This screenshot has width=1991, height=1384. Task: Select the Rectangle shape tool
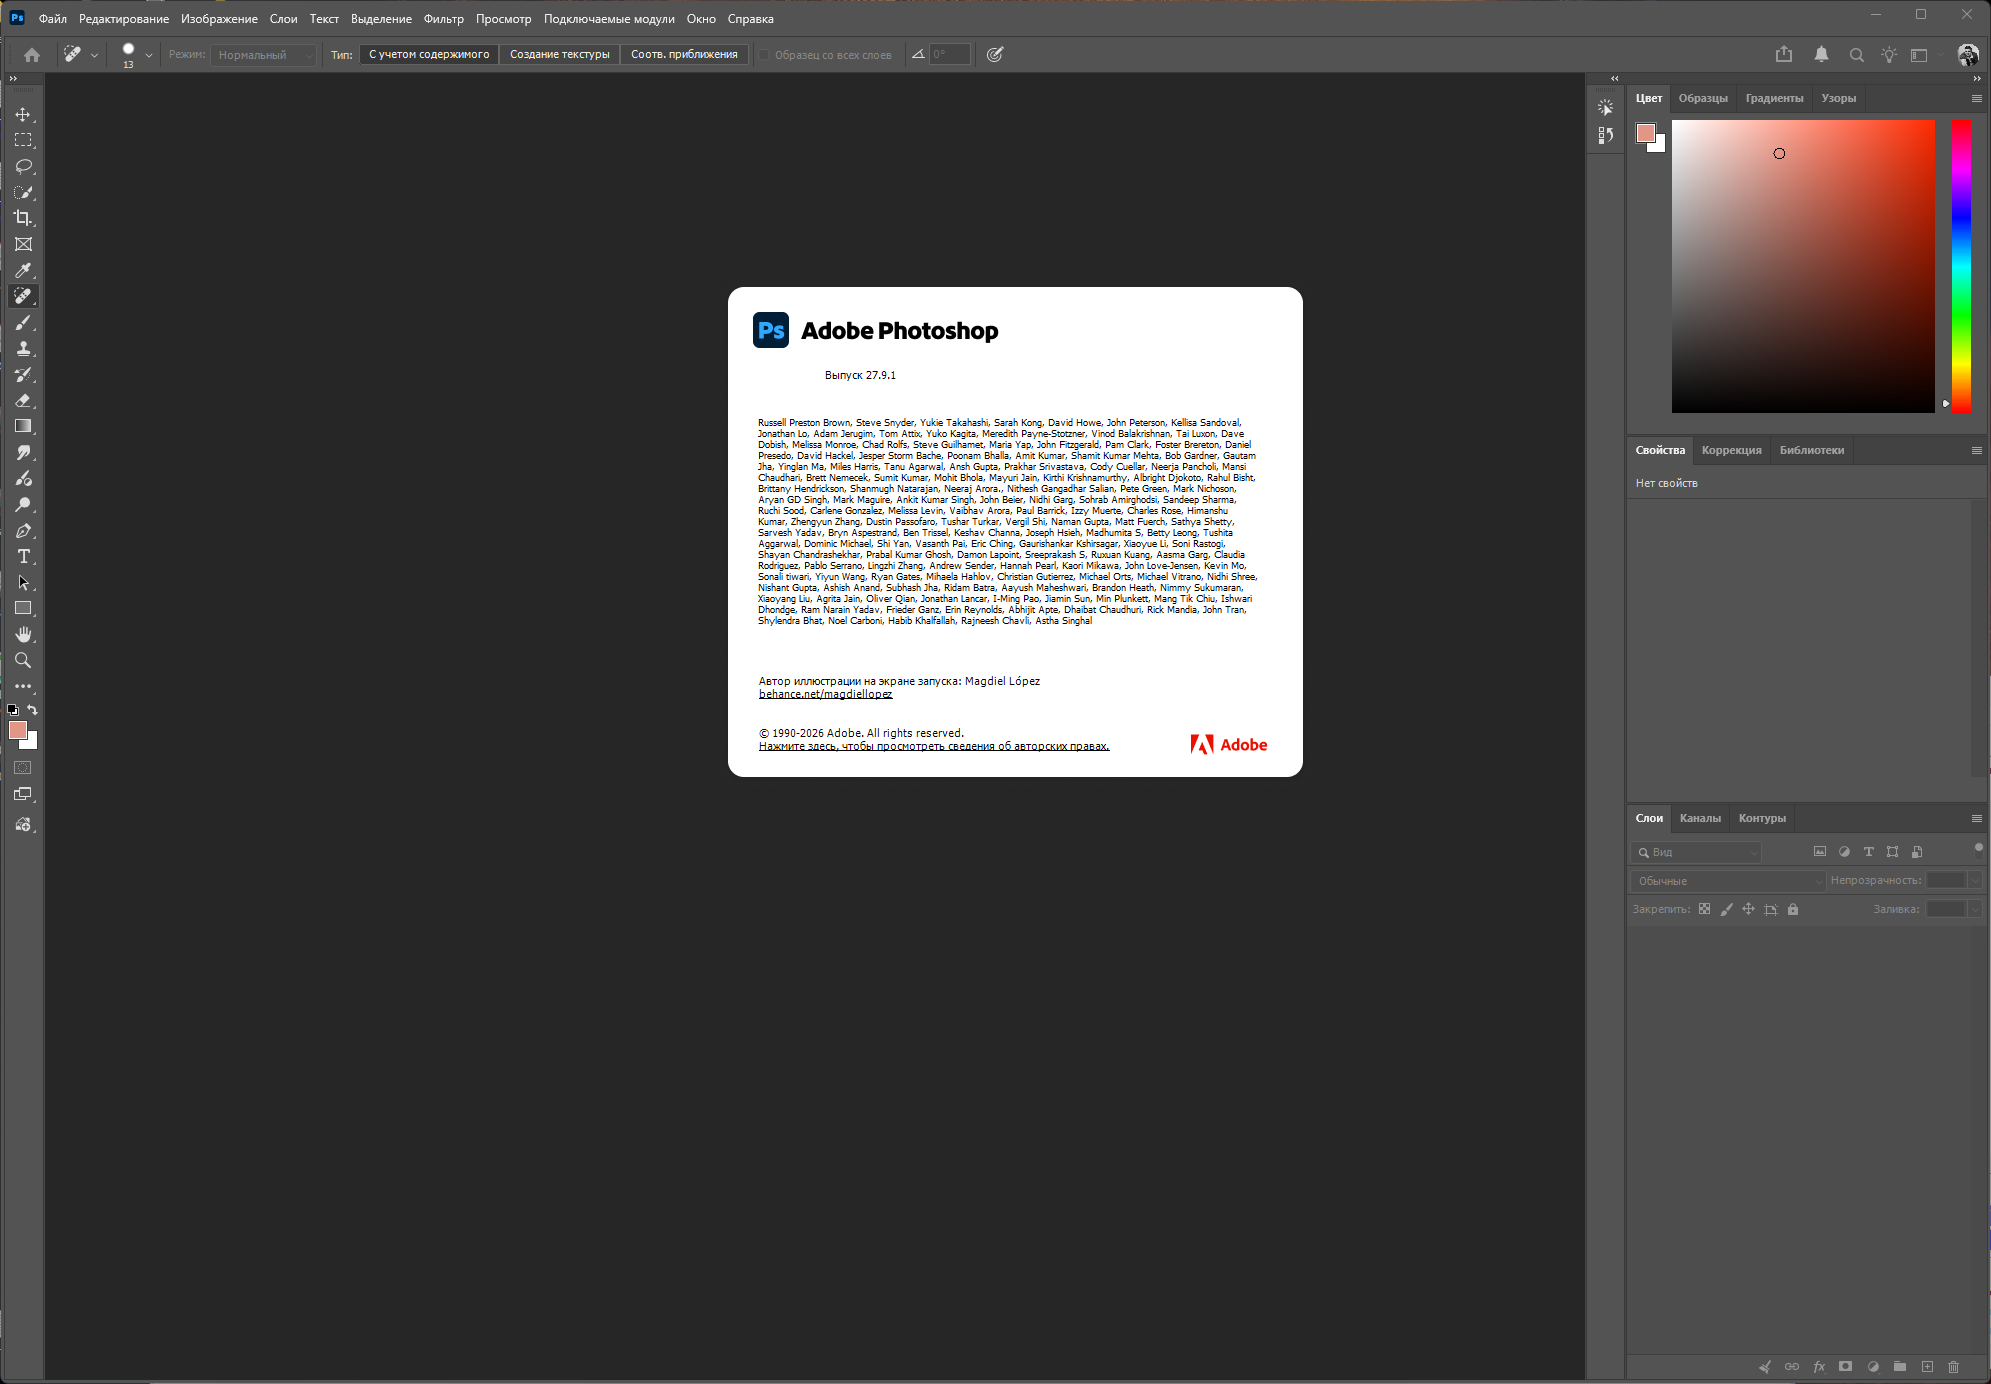(x=23, y=608)
